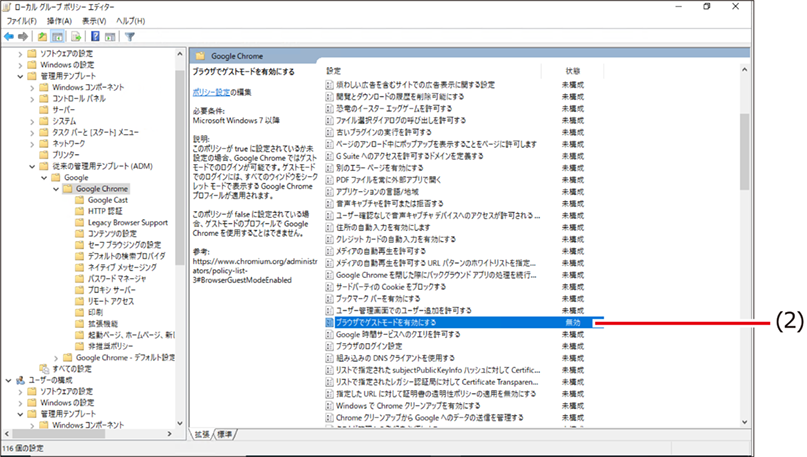Select the PDF ファイルを常に外部アプリで開く policy
Screen dimensions: 807x457
(x=389, y=180)
